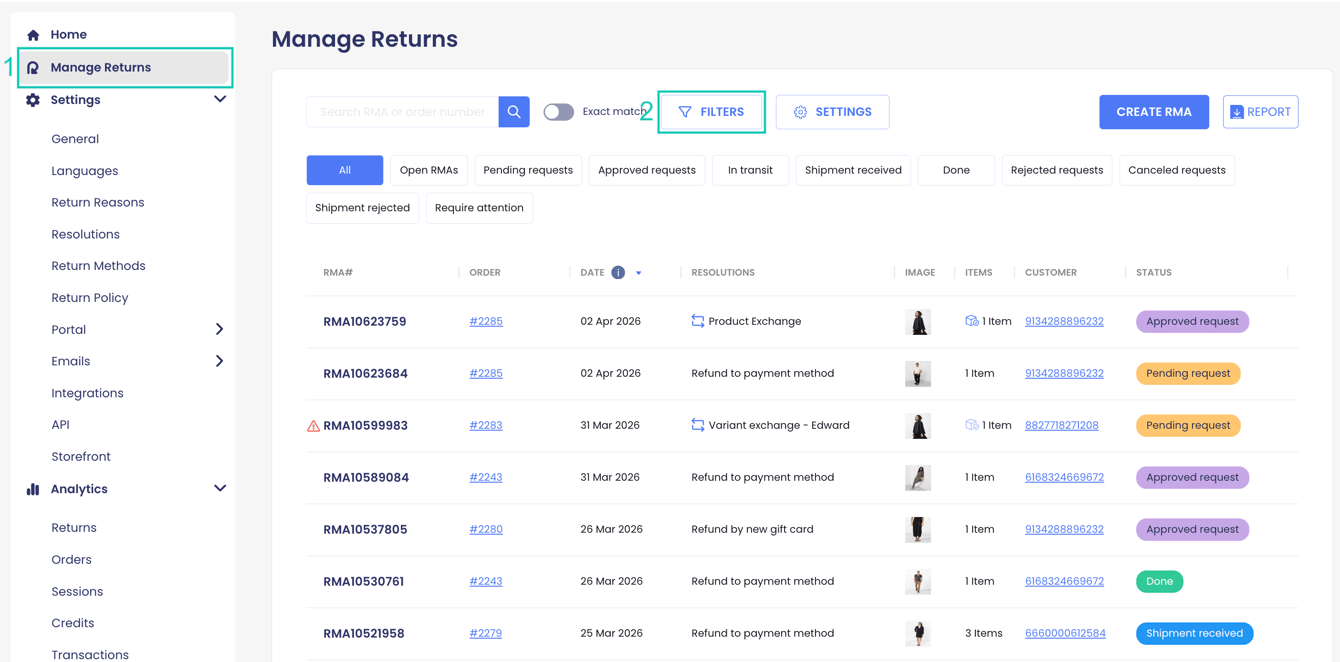This screenshot has height=662, width=1340.
Task: Open Returns under Analytics
Action: (x=74, y=528)
